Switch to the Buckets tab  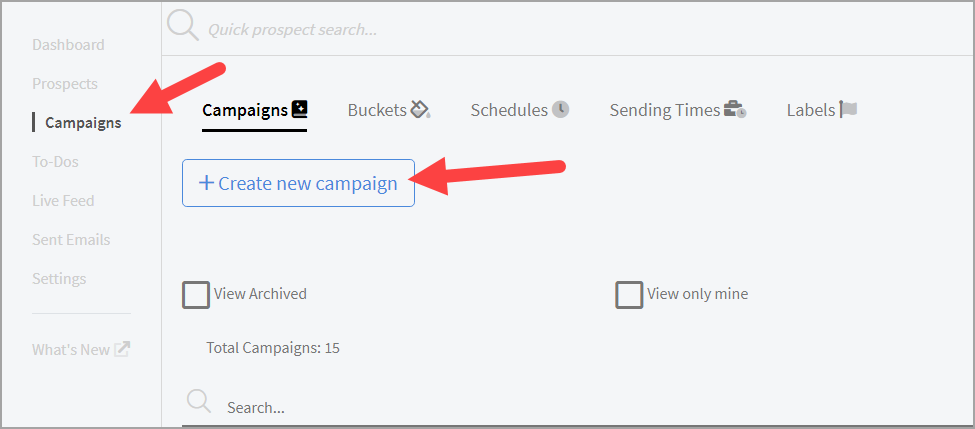[377, 110]
